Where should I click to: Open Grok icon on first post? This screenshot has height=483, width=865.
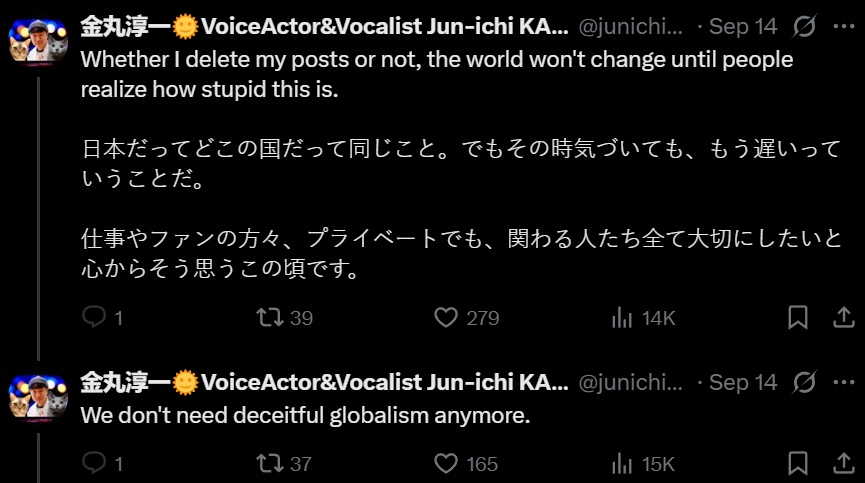(x=803, y=25)
